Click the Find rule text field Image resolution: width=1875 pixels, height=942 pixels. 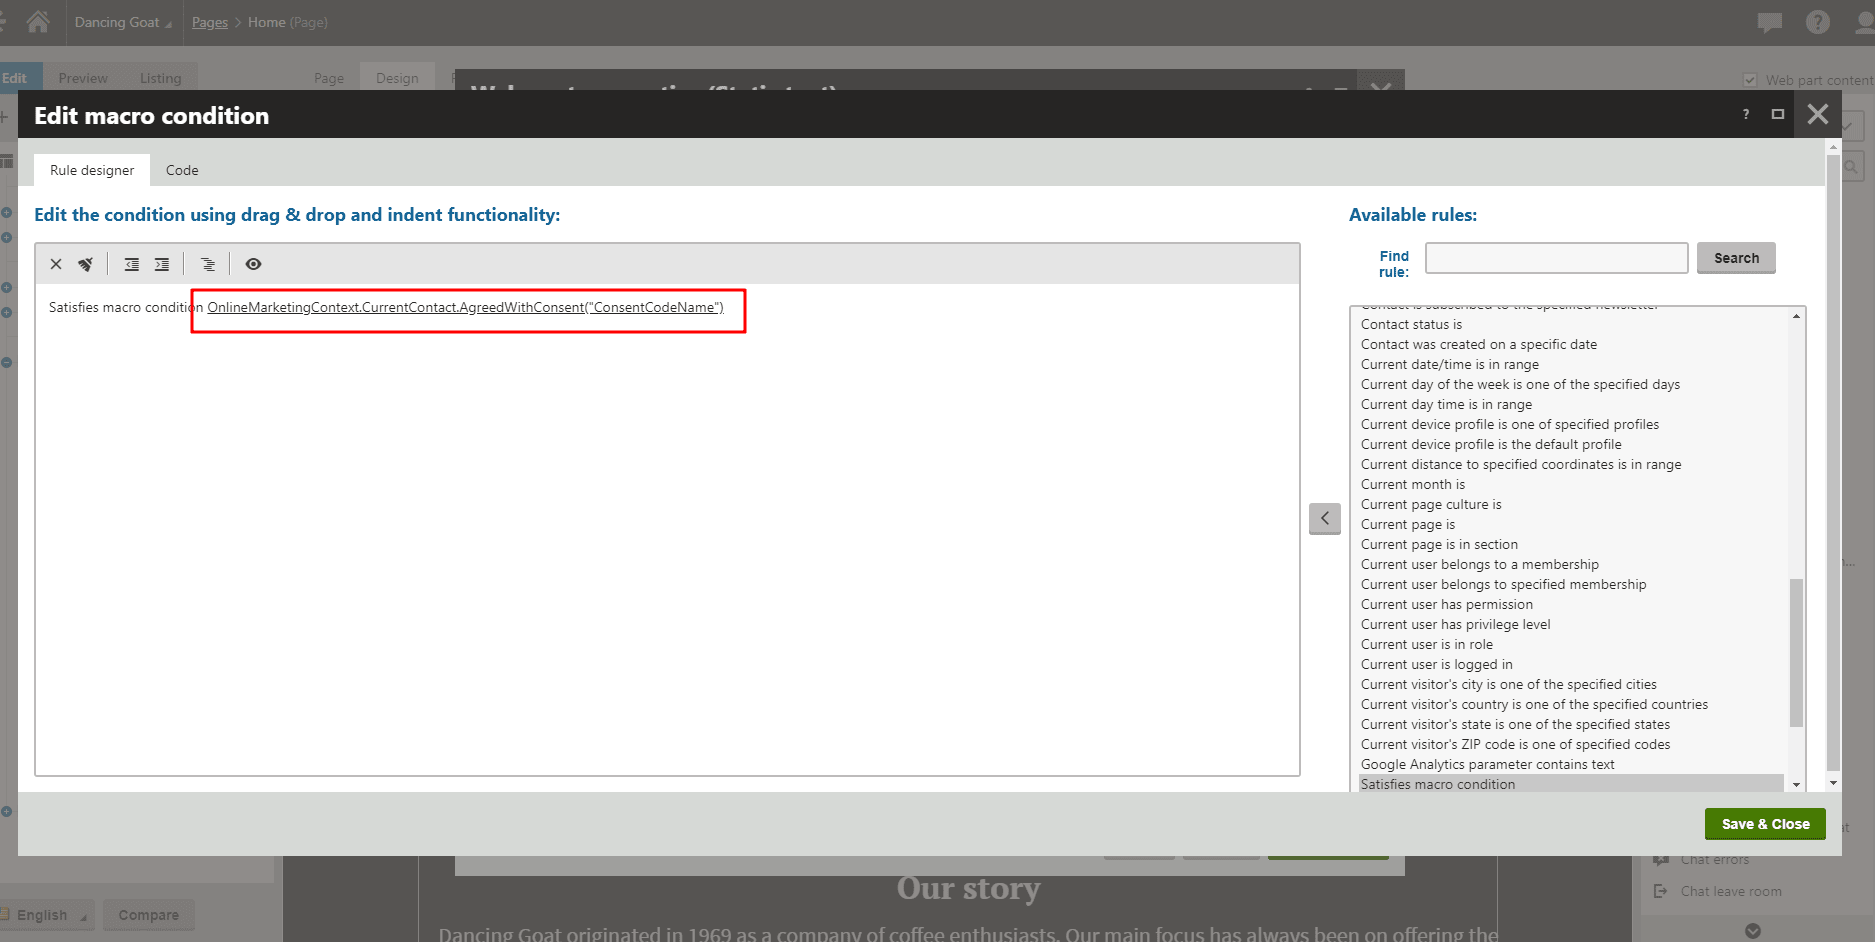[x=1556, y=258]
